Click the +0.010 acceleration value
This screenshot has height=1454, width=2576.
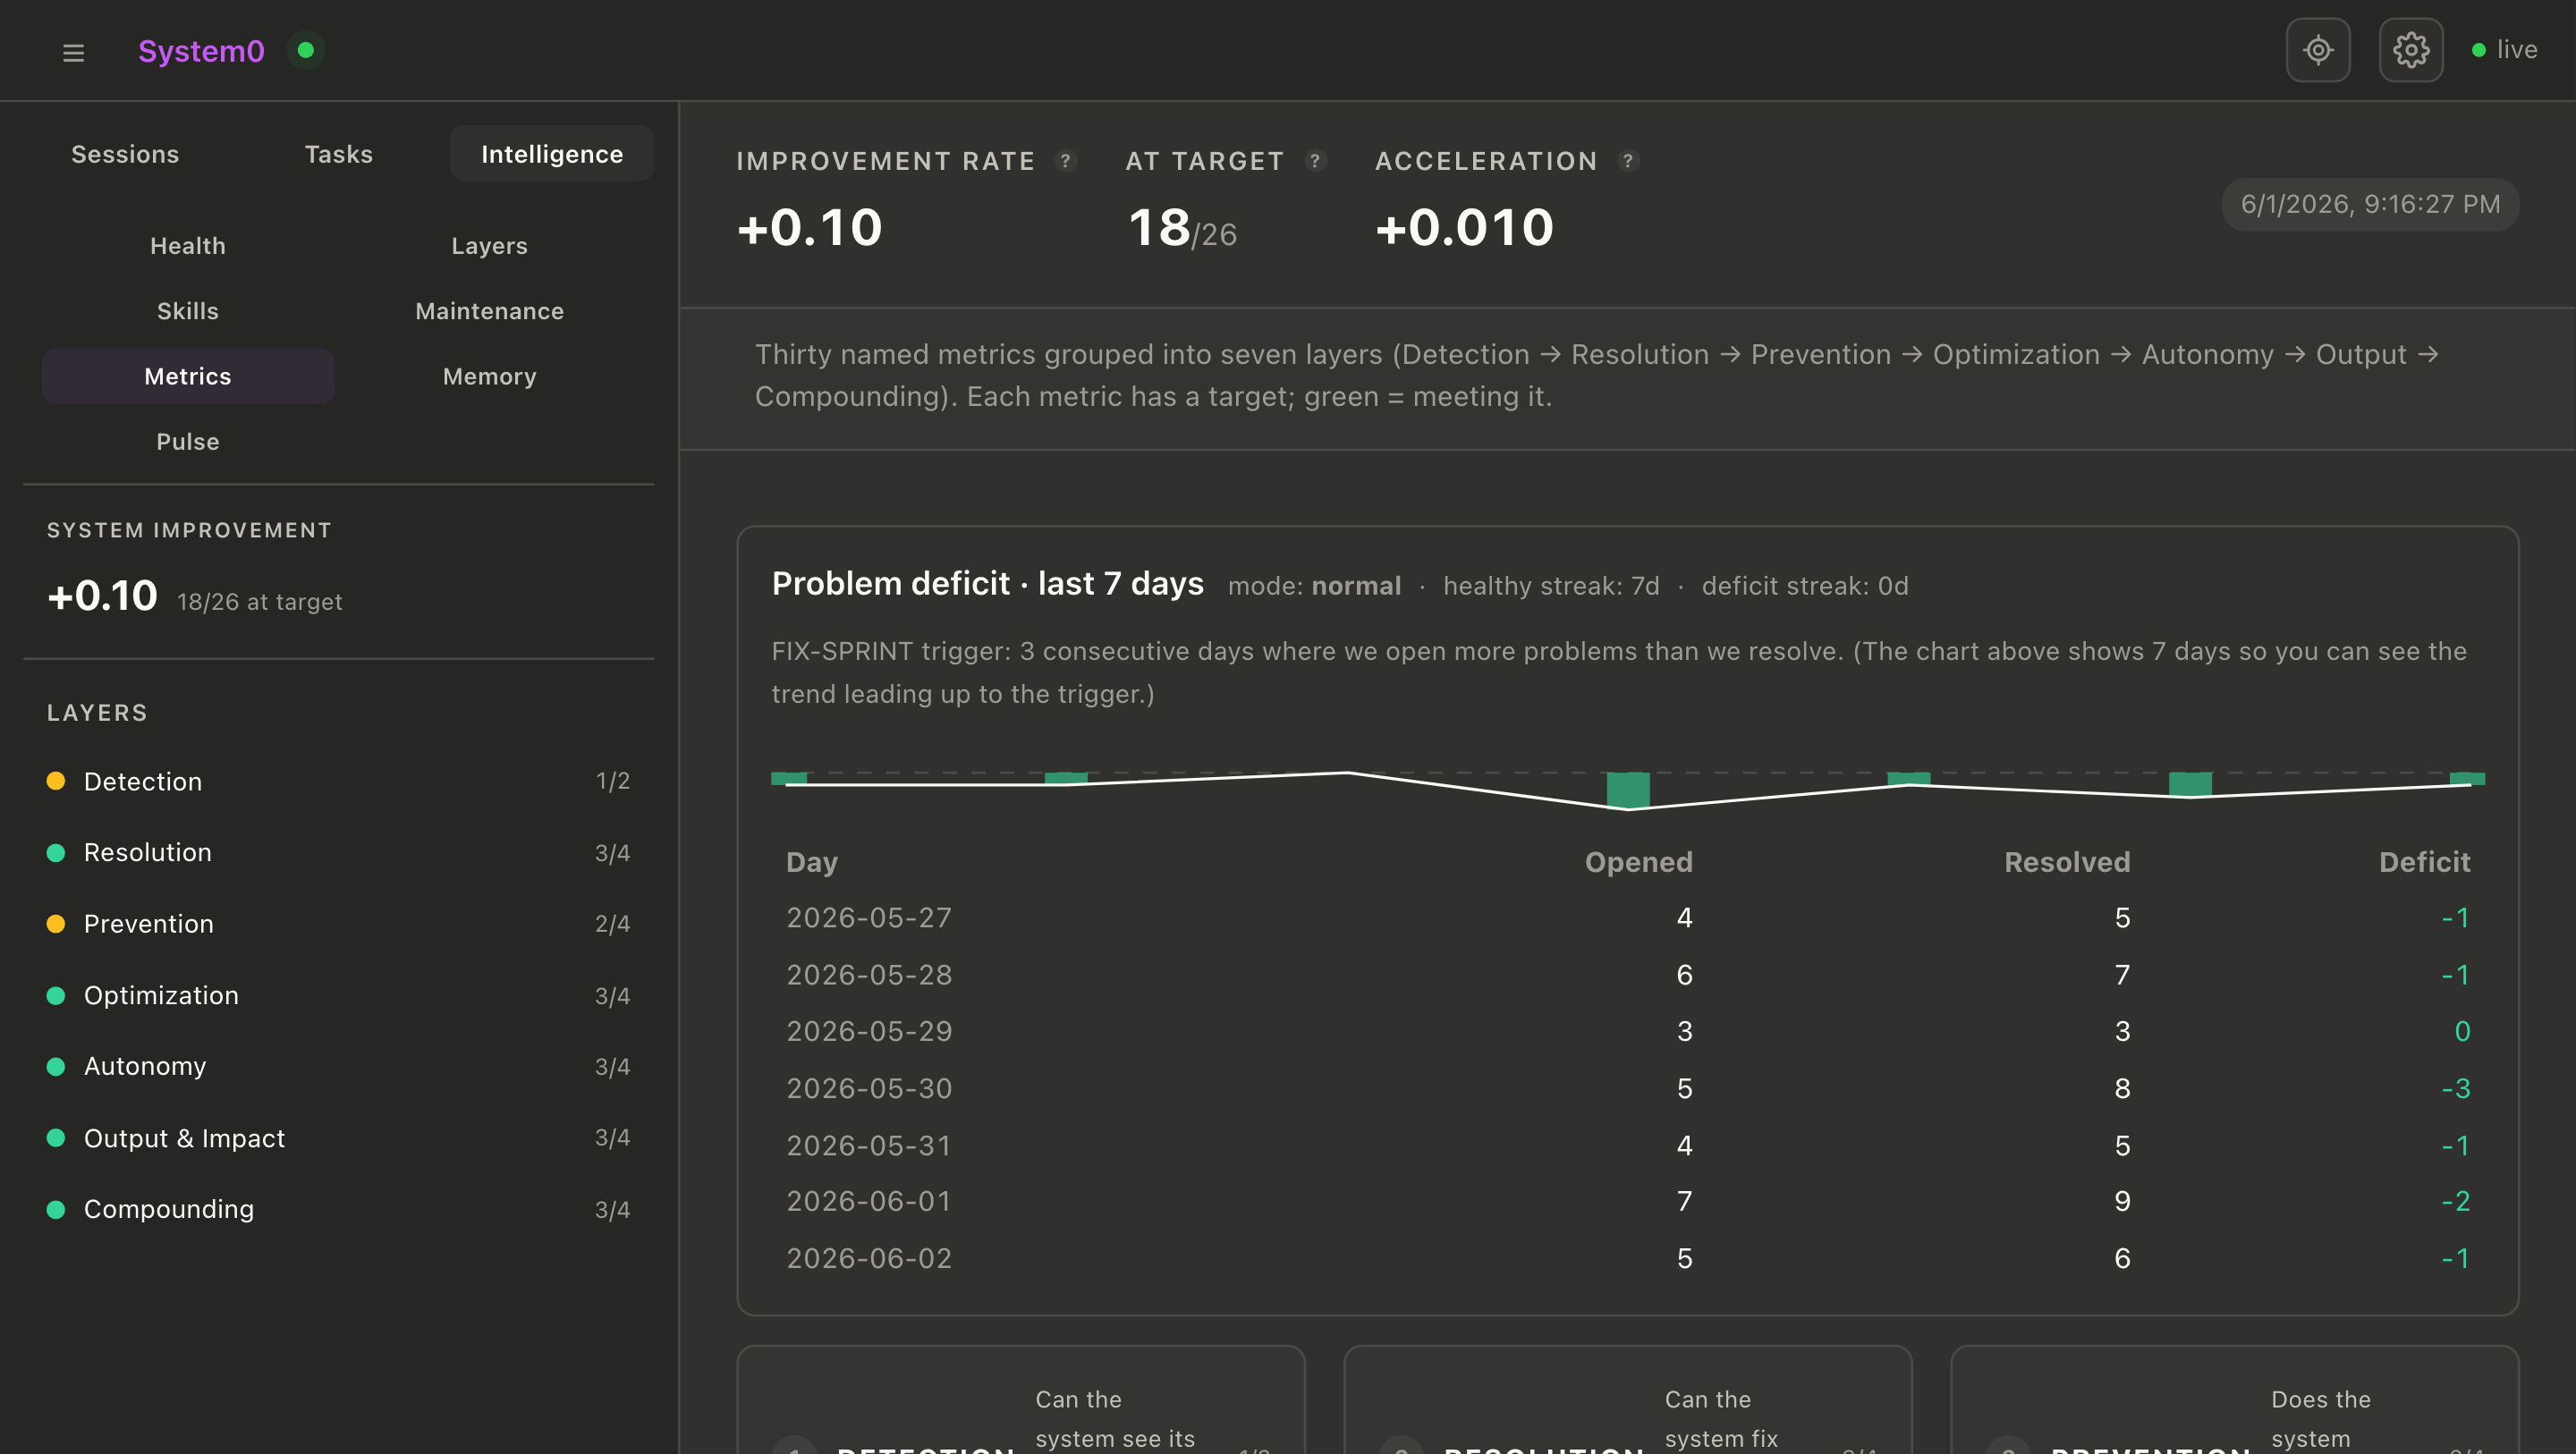click(x=1465, y=228)
